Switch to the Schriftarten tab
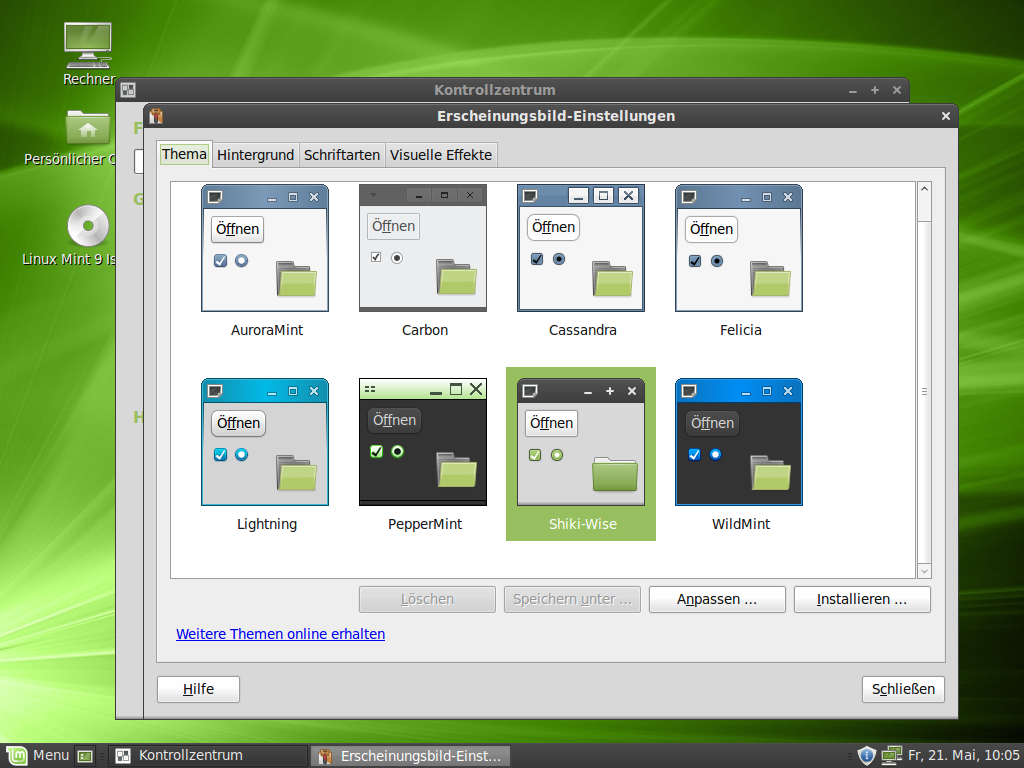 click(x=342, y=154)
